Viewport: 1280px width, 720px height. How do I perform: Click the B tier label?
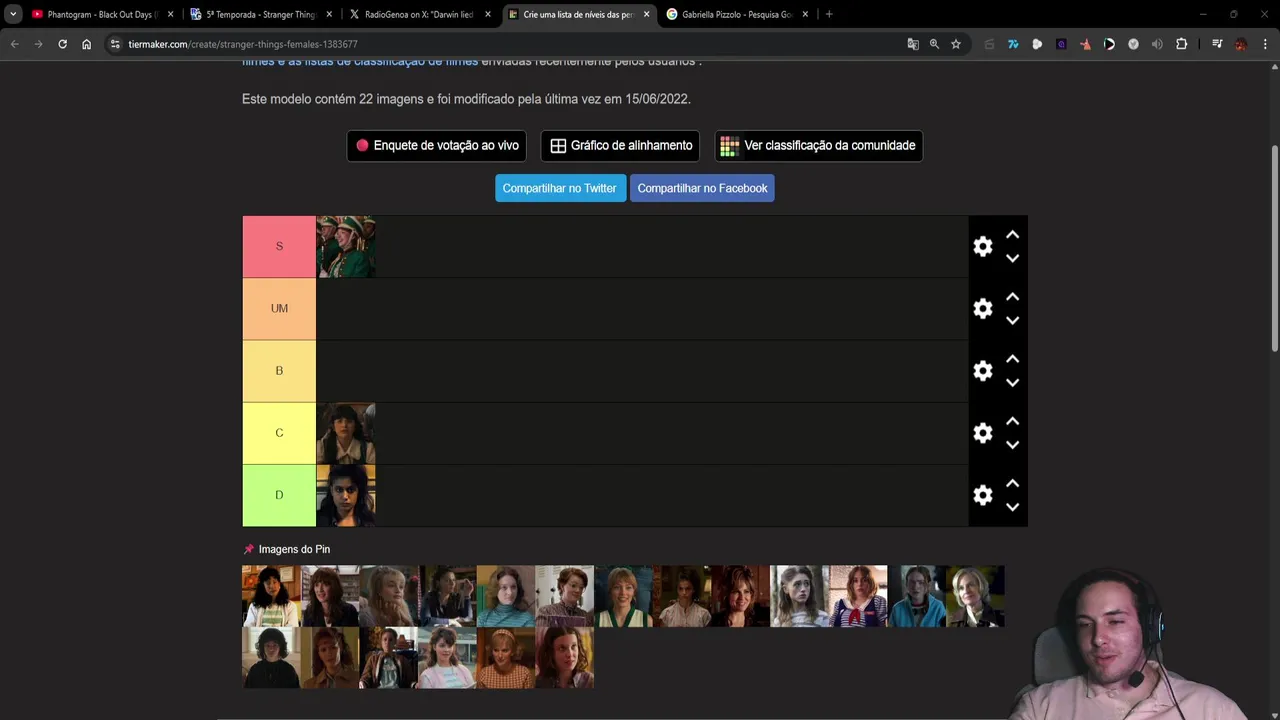tap(279, 371)
